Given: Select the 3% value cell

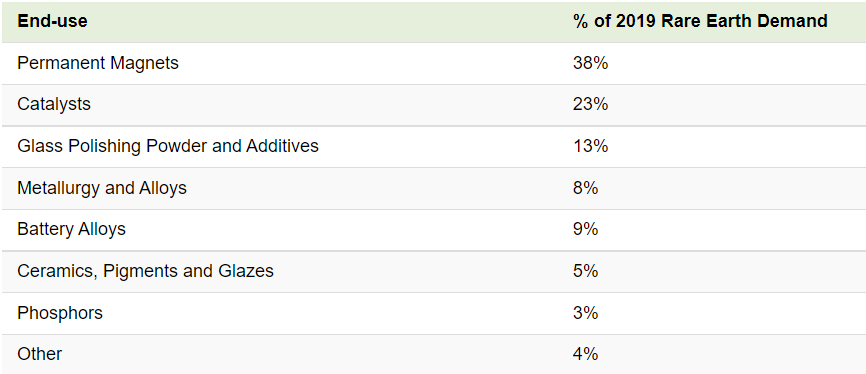Looking at the screenshot, I should click(x=585, y=313).
